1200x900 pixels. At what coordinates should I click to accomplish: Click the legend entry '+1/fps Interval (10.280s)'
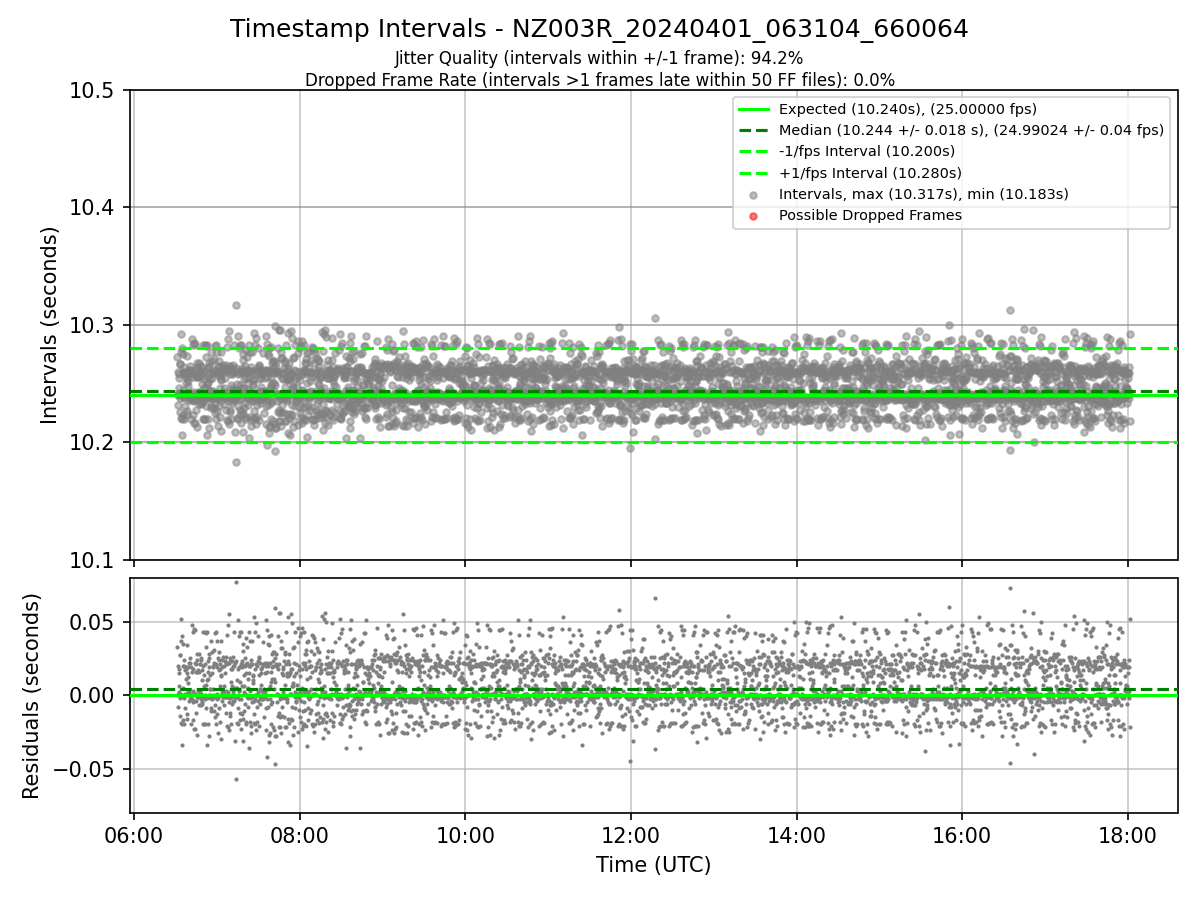pos(869,172)
